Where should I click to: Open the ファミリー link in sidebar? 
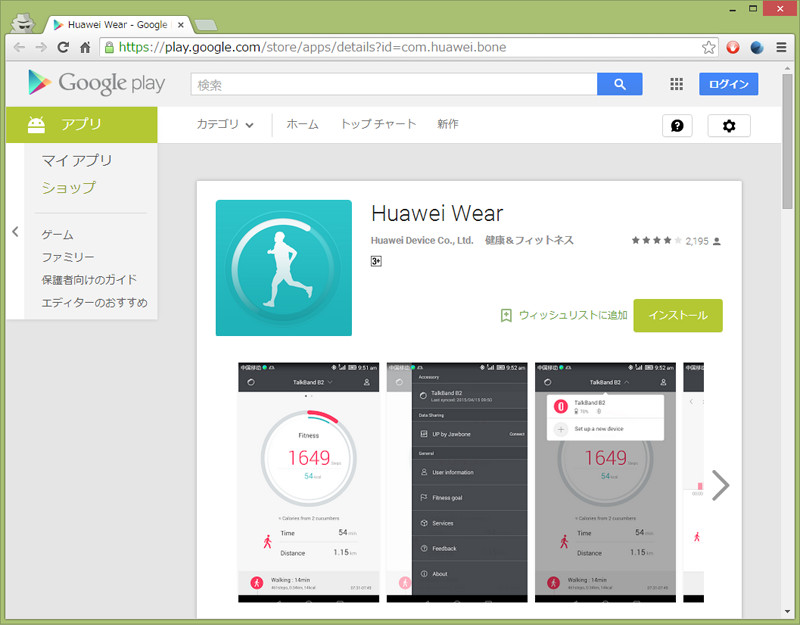[68, 257]
